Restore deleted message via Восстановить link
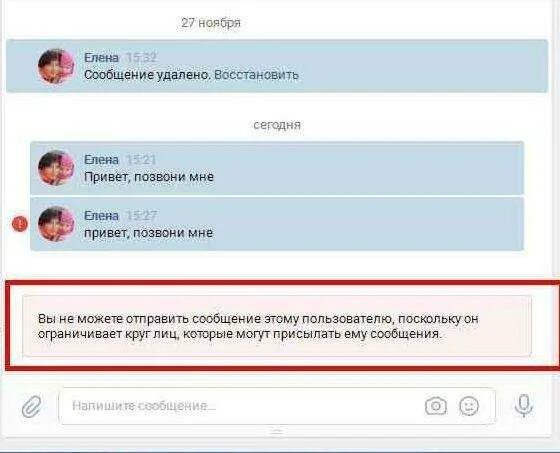The width and height of the screenshot is (560, 453). 256,75
